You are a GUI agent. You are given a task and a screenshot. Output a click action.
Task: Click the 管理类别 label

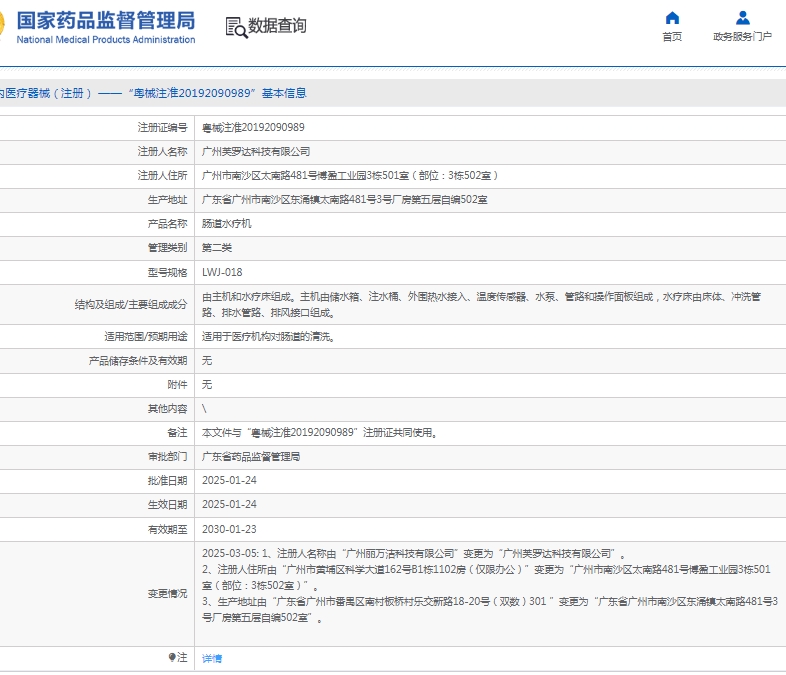[167, 248]
